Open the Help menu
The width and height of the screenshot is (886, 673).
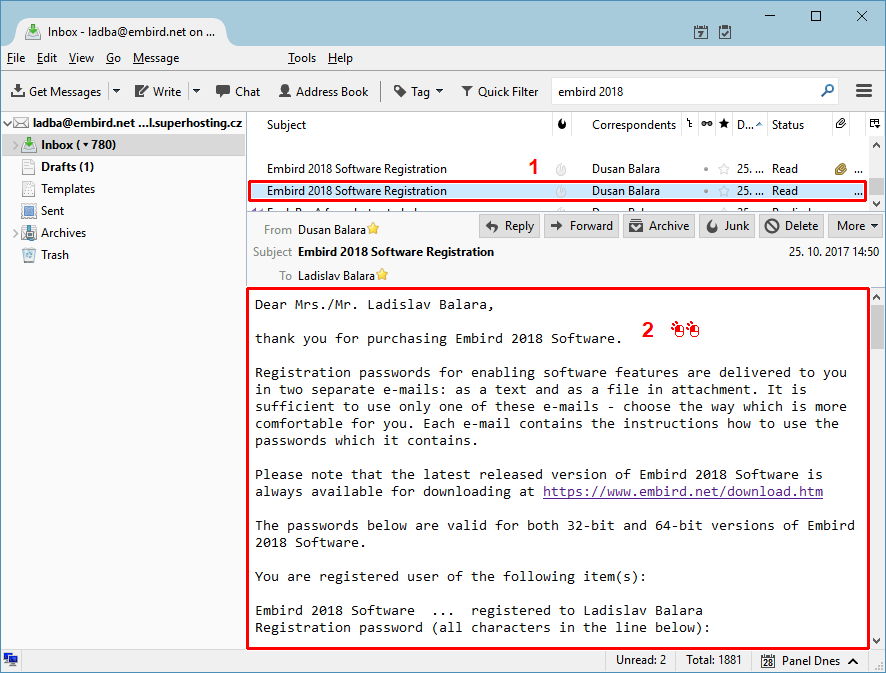(340, 58)
